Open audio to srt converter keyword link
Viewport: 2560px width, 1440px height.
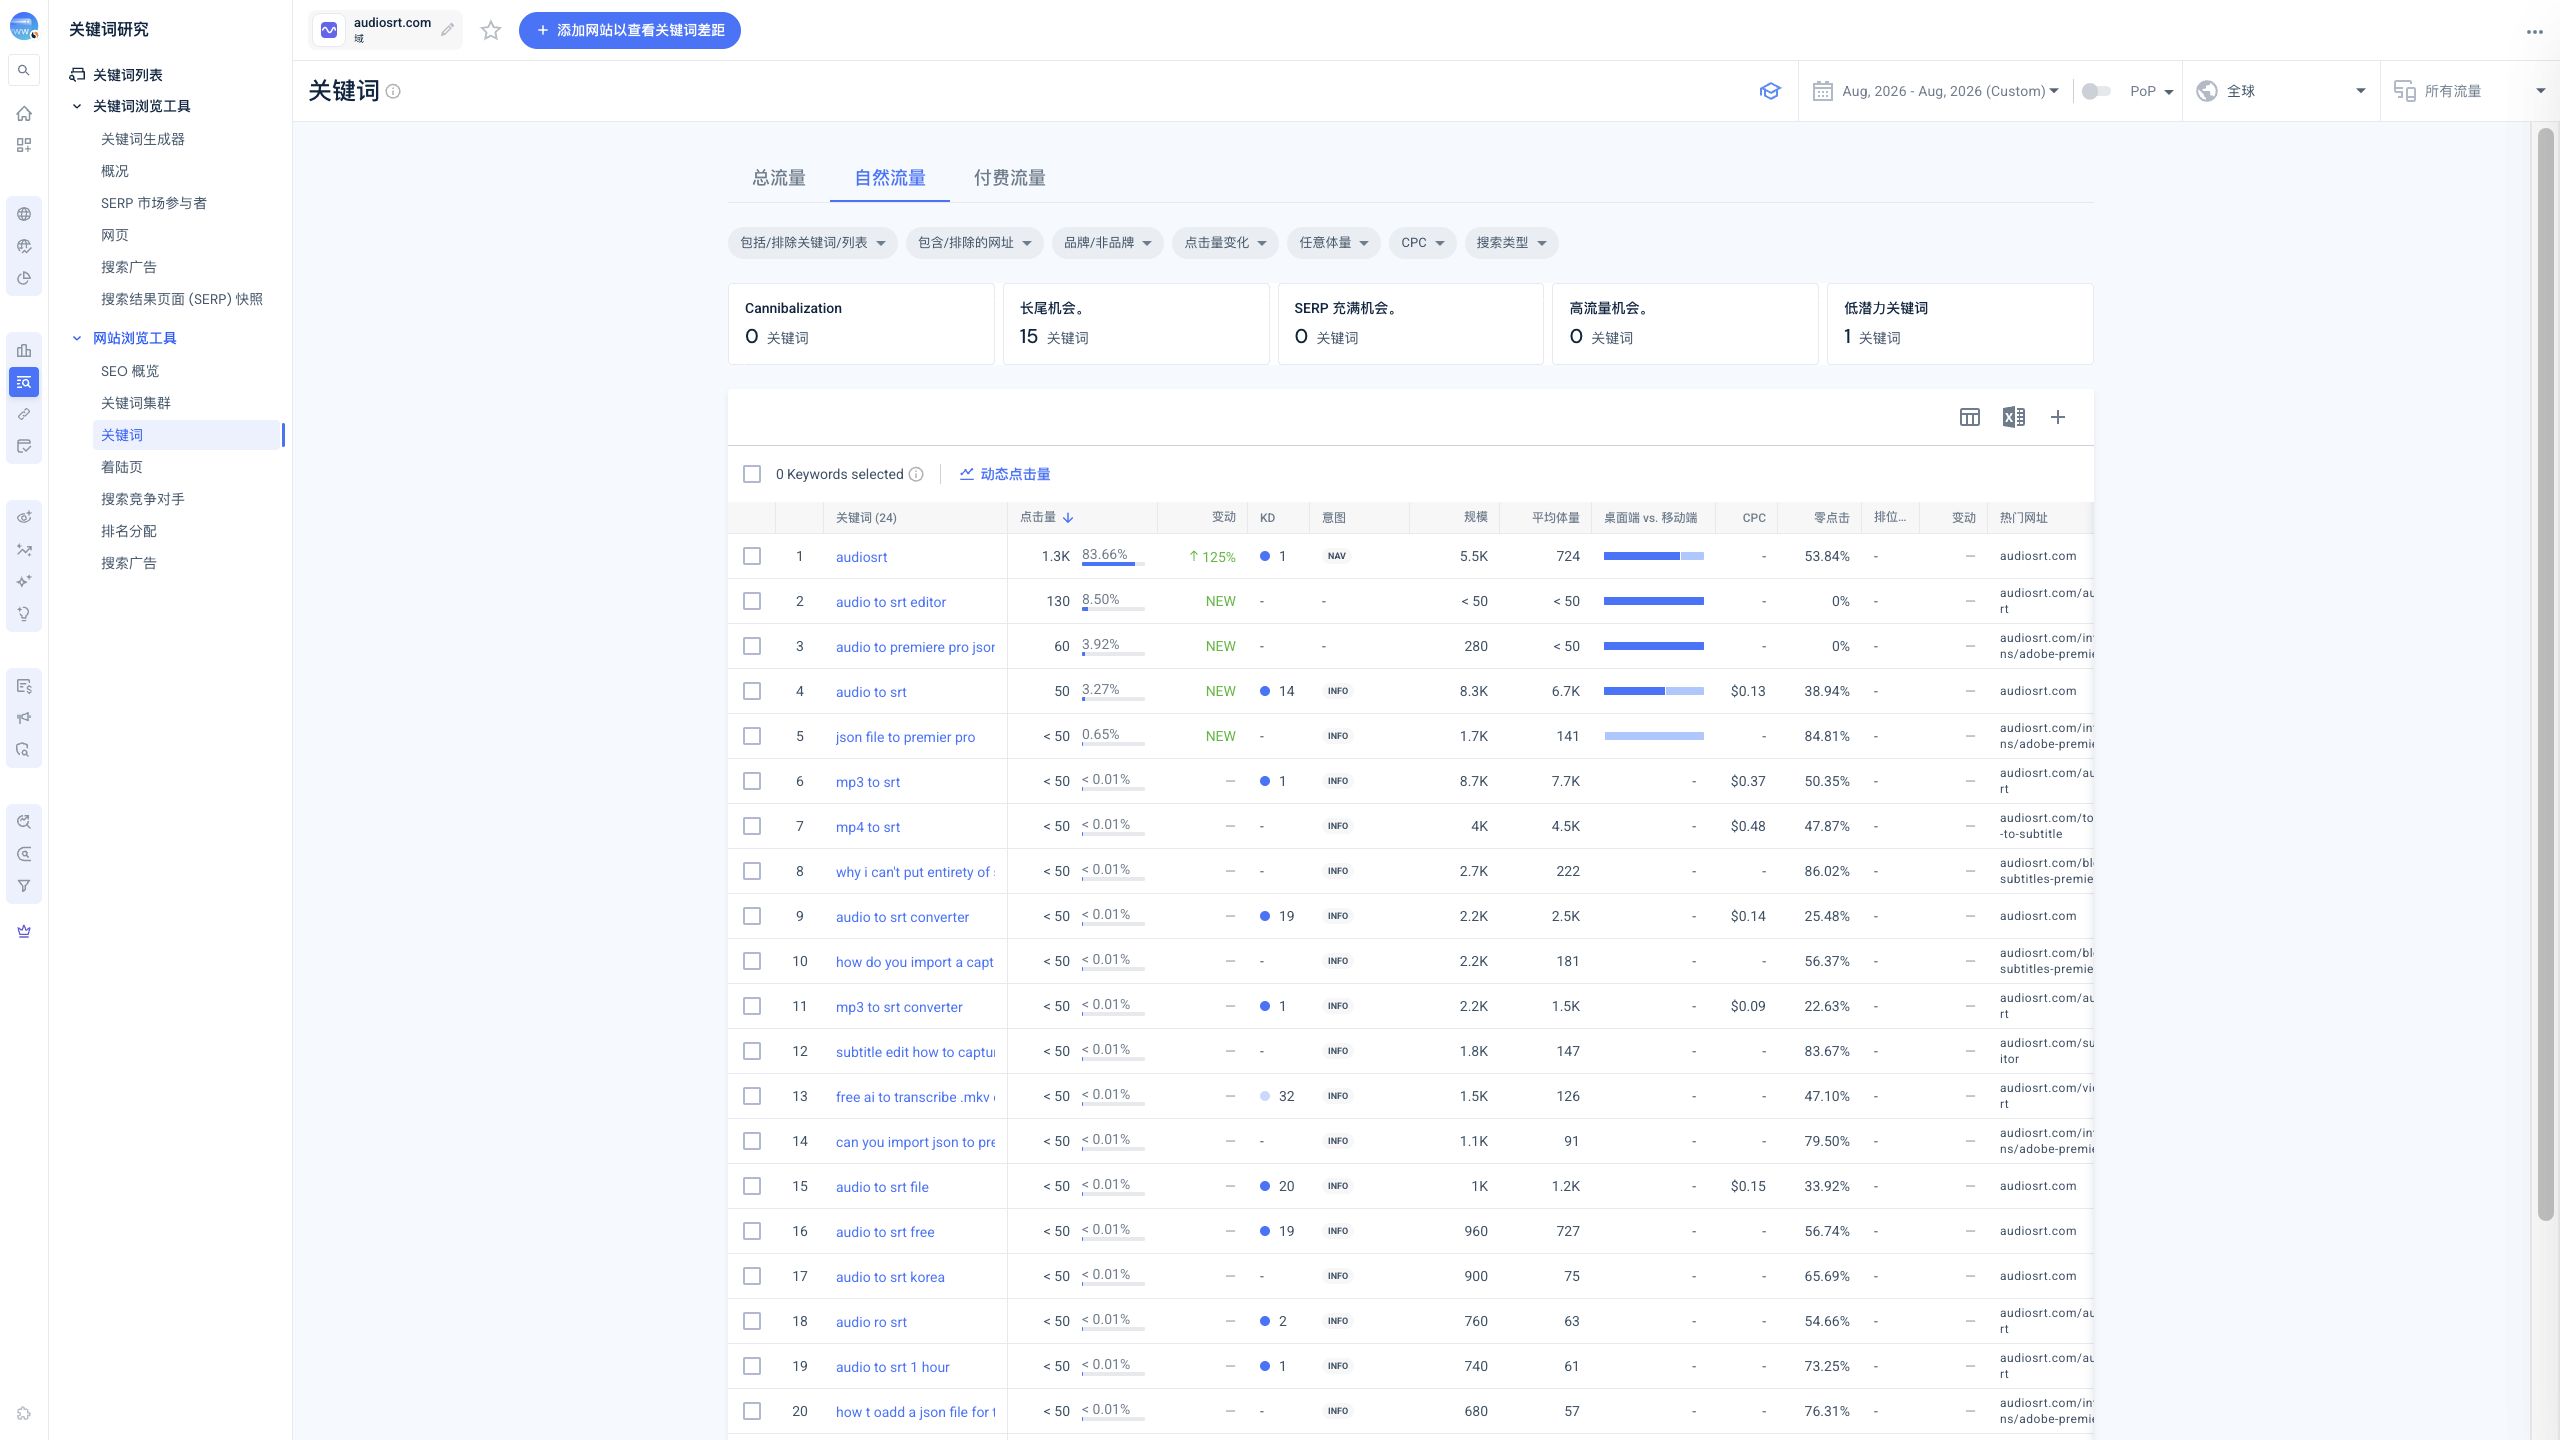pyautogui.click(x=902, y=917)
